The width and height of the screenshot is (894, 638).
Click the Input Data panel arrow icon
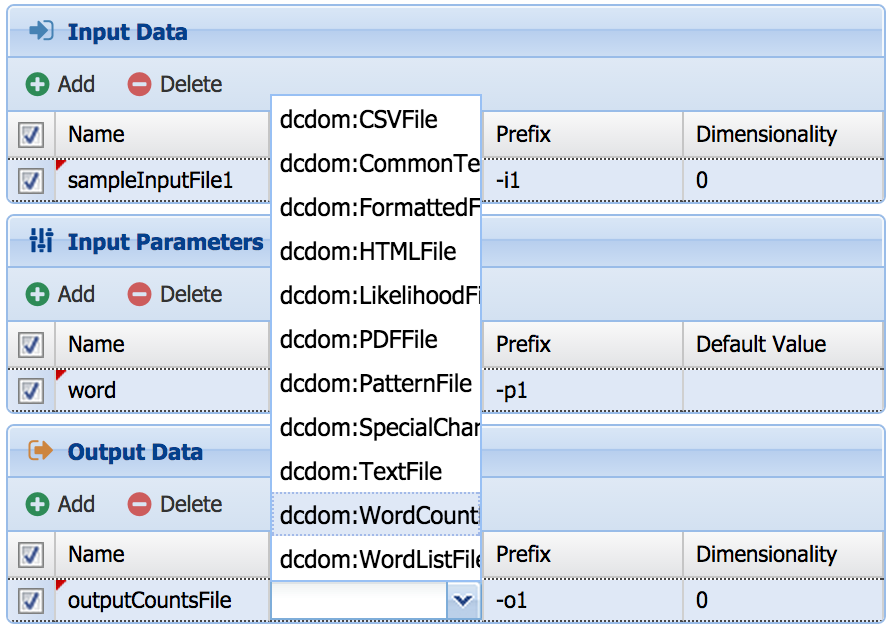[x=41, y=32]
